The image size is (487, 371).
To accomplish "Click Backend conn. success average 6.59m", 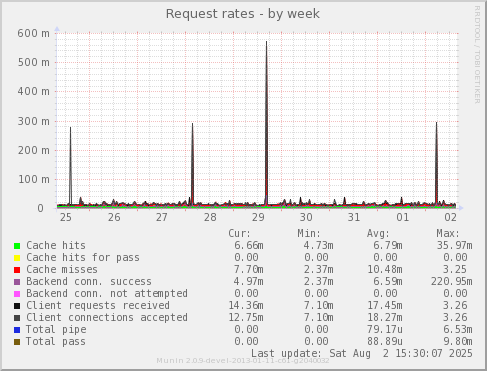I will [388, 281].
